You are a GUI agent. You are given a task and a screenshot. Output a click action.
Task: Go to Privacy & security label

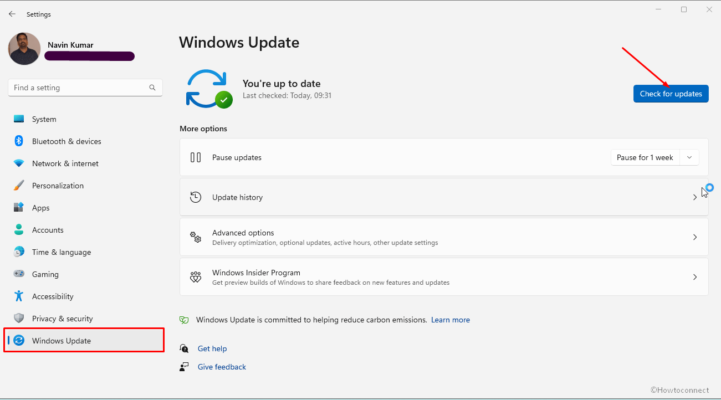[62, 319]
